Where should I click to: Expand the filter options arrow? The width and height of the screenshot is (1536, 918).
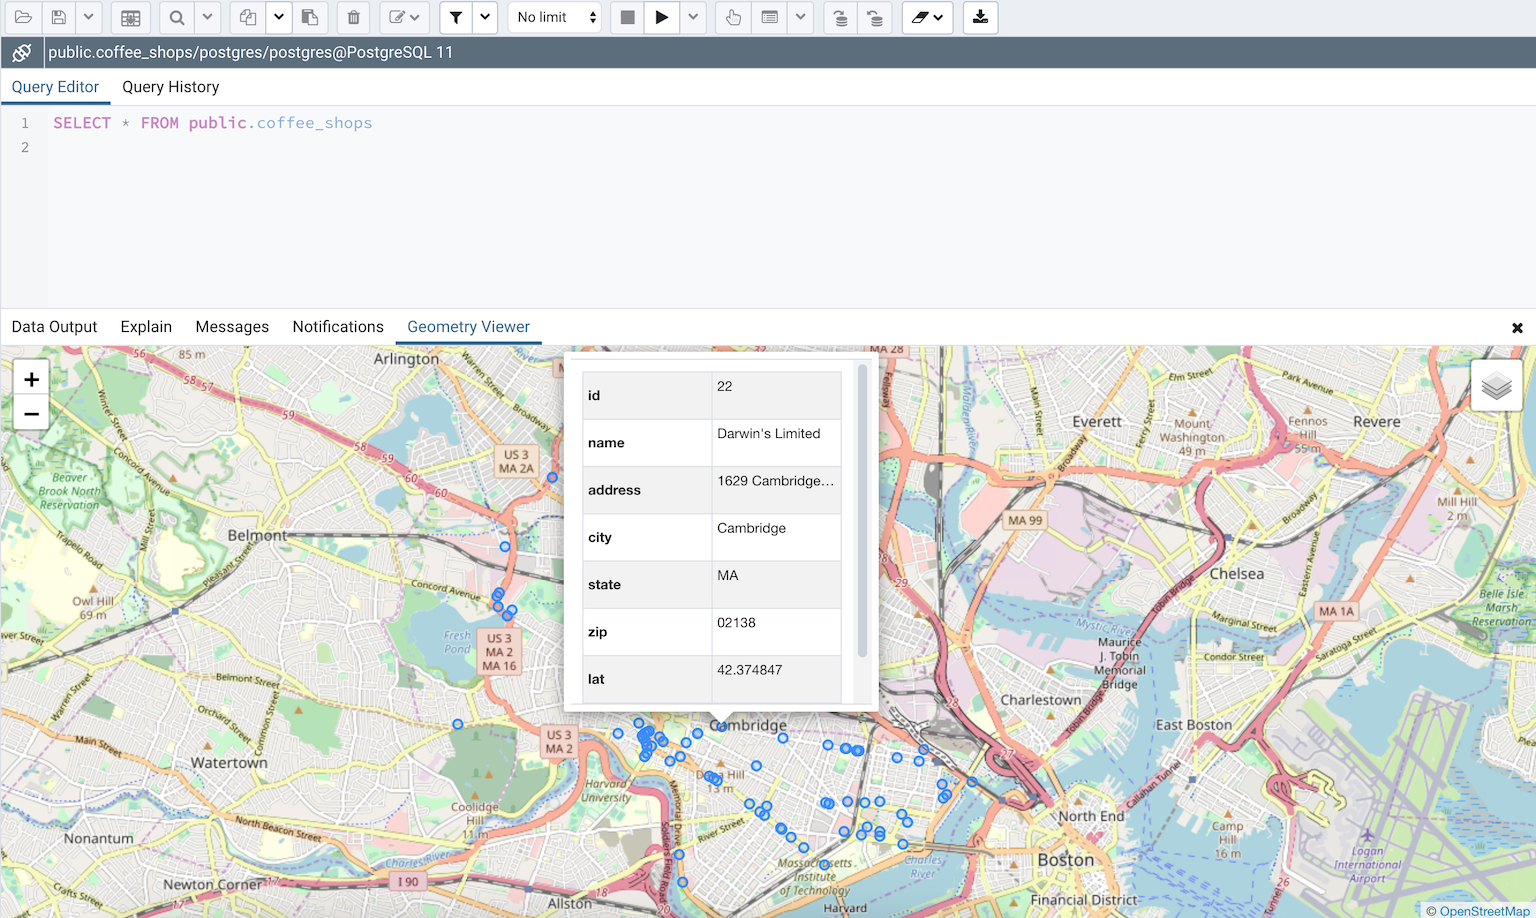[485, 17]
